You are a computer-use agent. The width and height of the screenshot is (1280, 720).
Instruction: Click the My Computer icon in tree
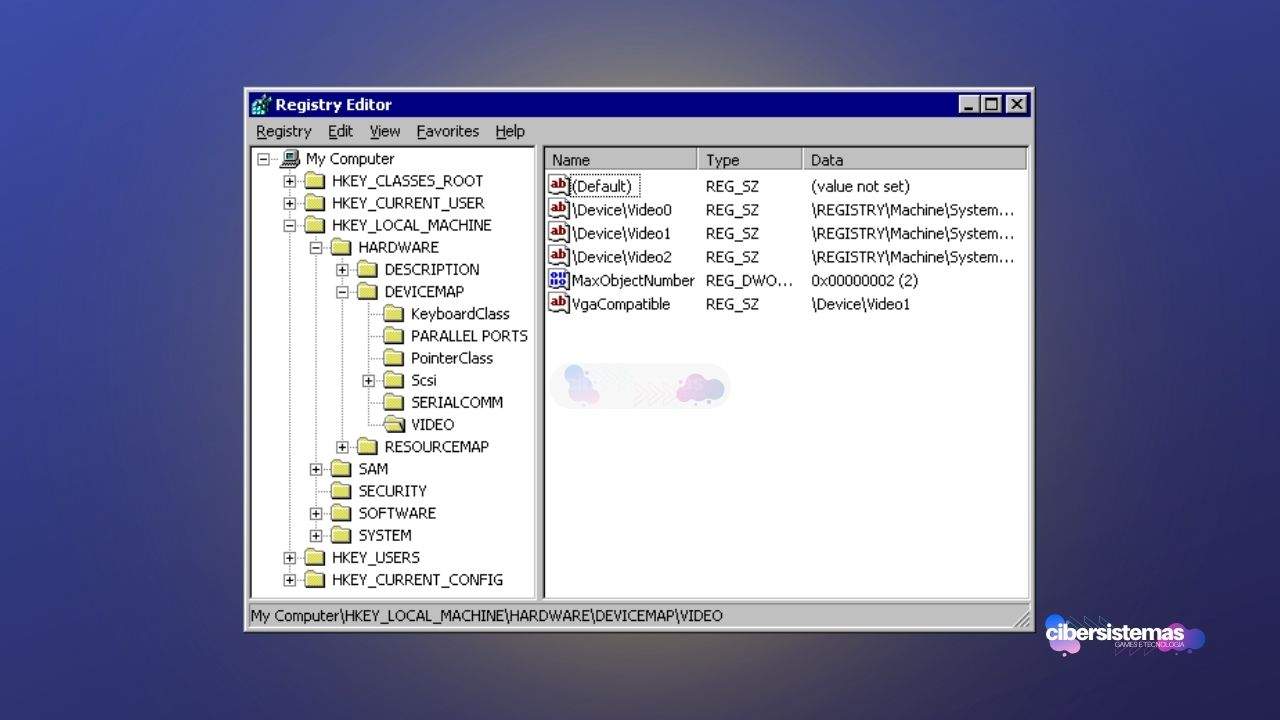click(x=291, y=158)
